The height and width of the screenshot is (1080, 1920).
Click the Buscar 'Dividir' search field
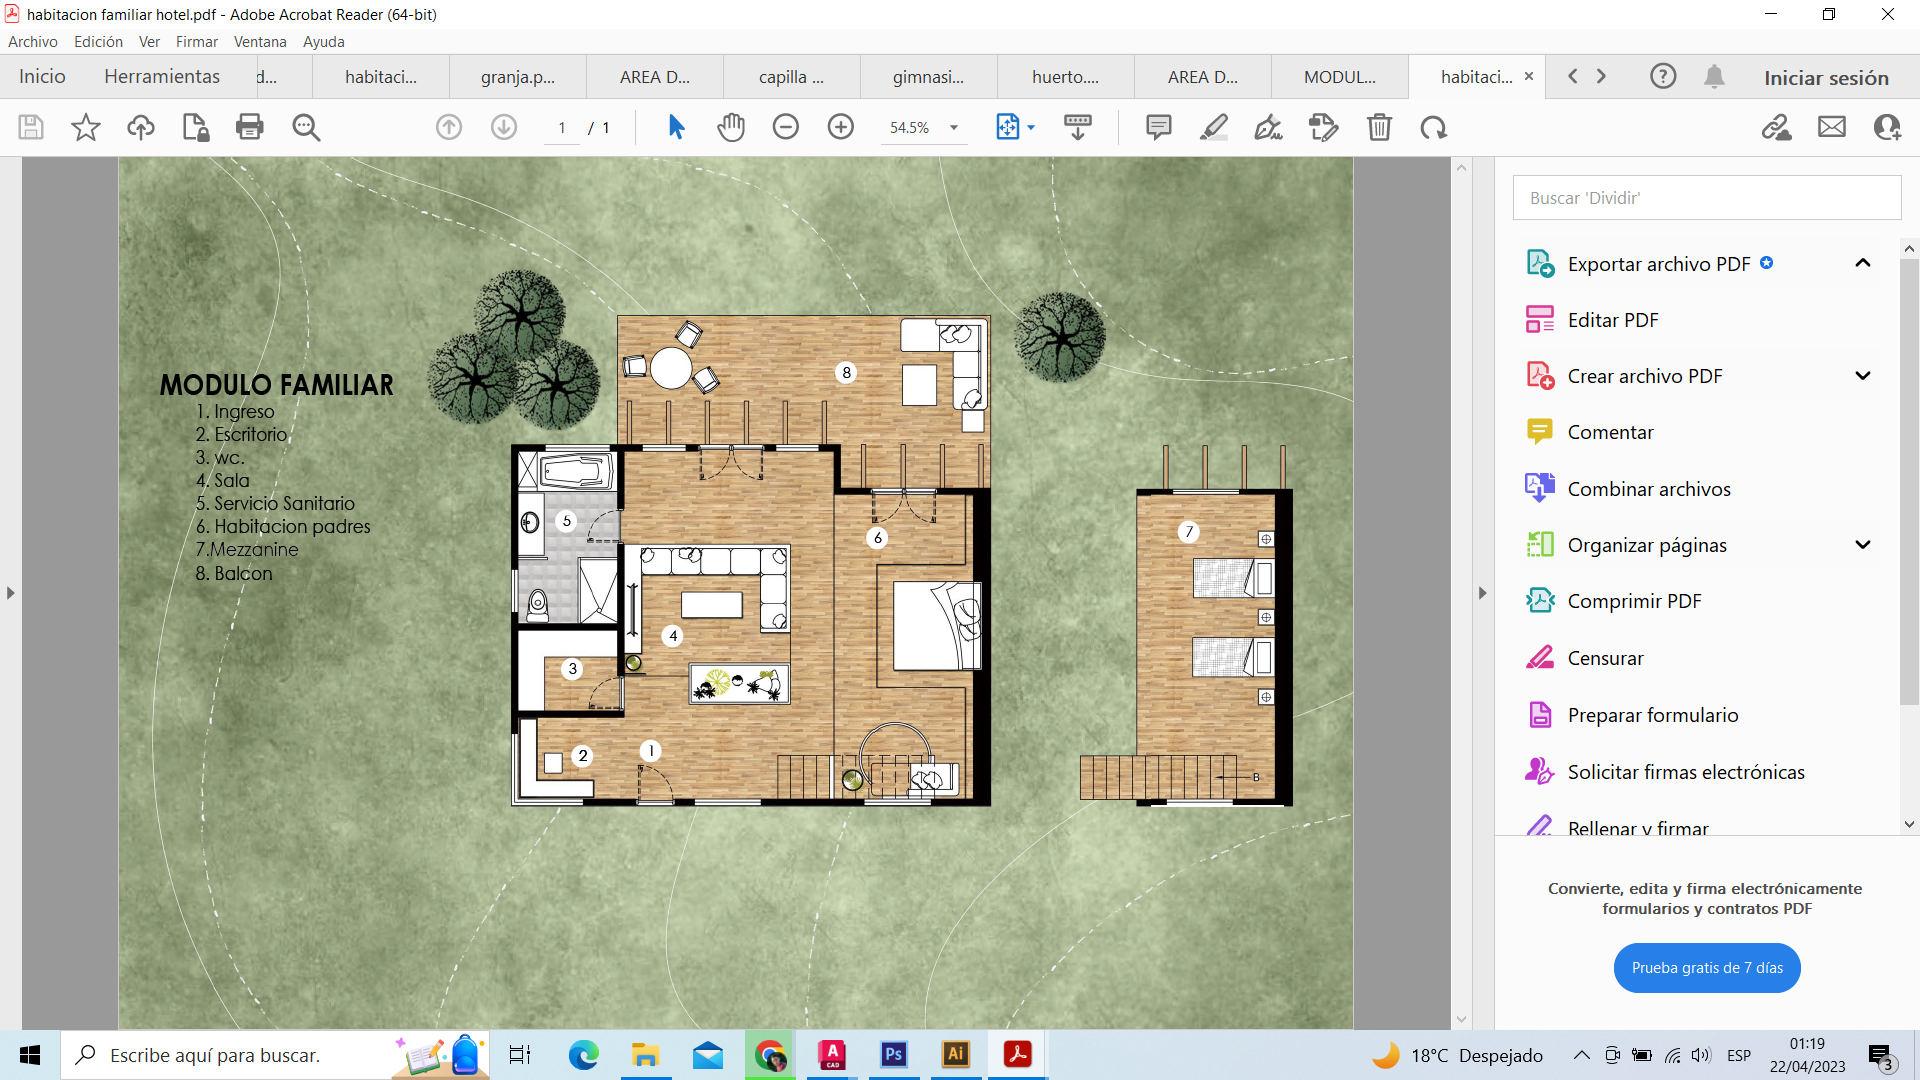(1706, 198)
